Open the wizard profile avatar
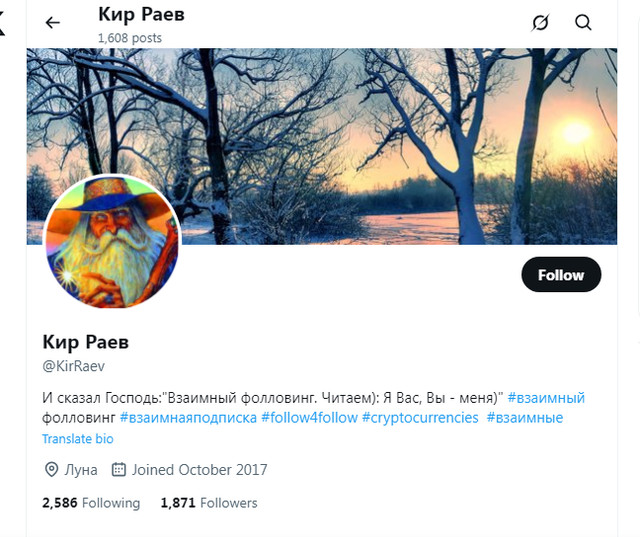This screenshot has height=537, width=640. point(112,242)
